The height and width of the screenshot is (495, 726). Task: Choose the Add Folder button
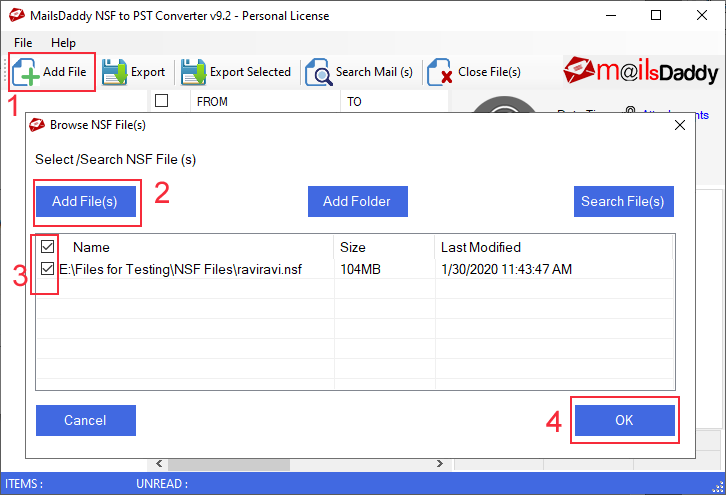tap(357, 201)
